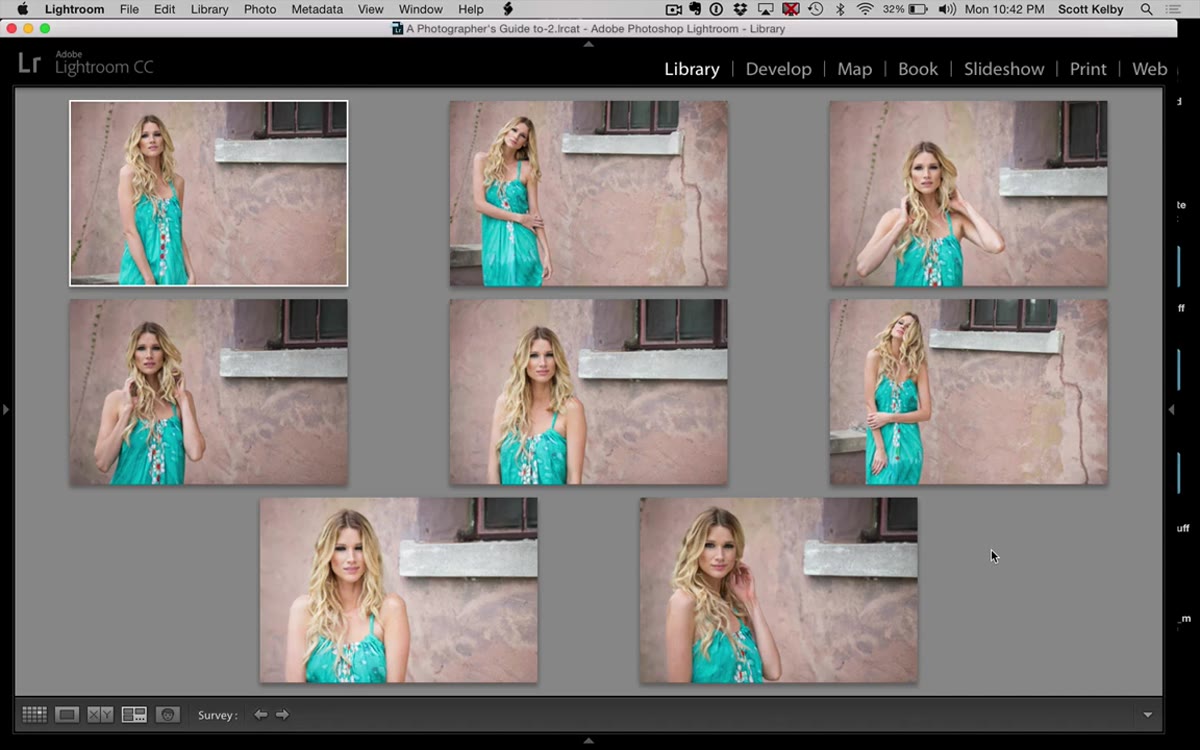Open the File menu
The image size is (1200, 750).
tap(129, 9)
